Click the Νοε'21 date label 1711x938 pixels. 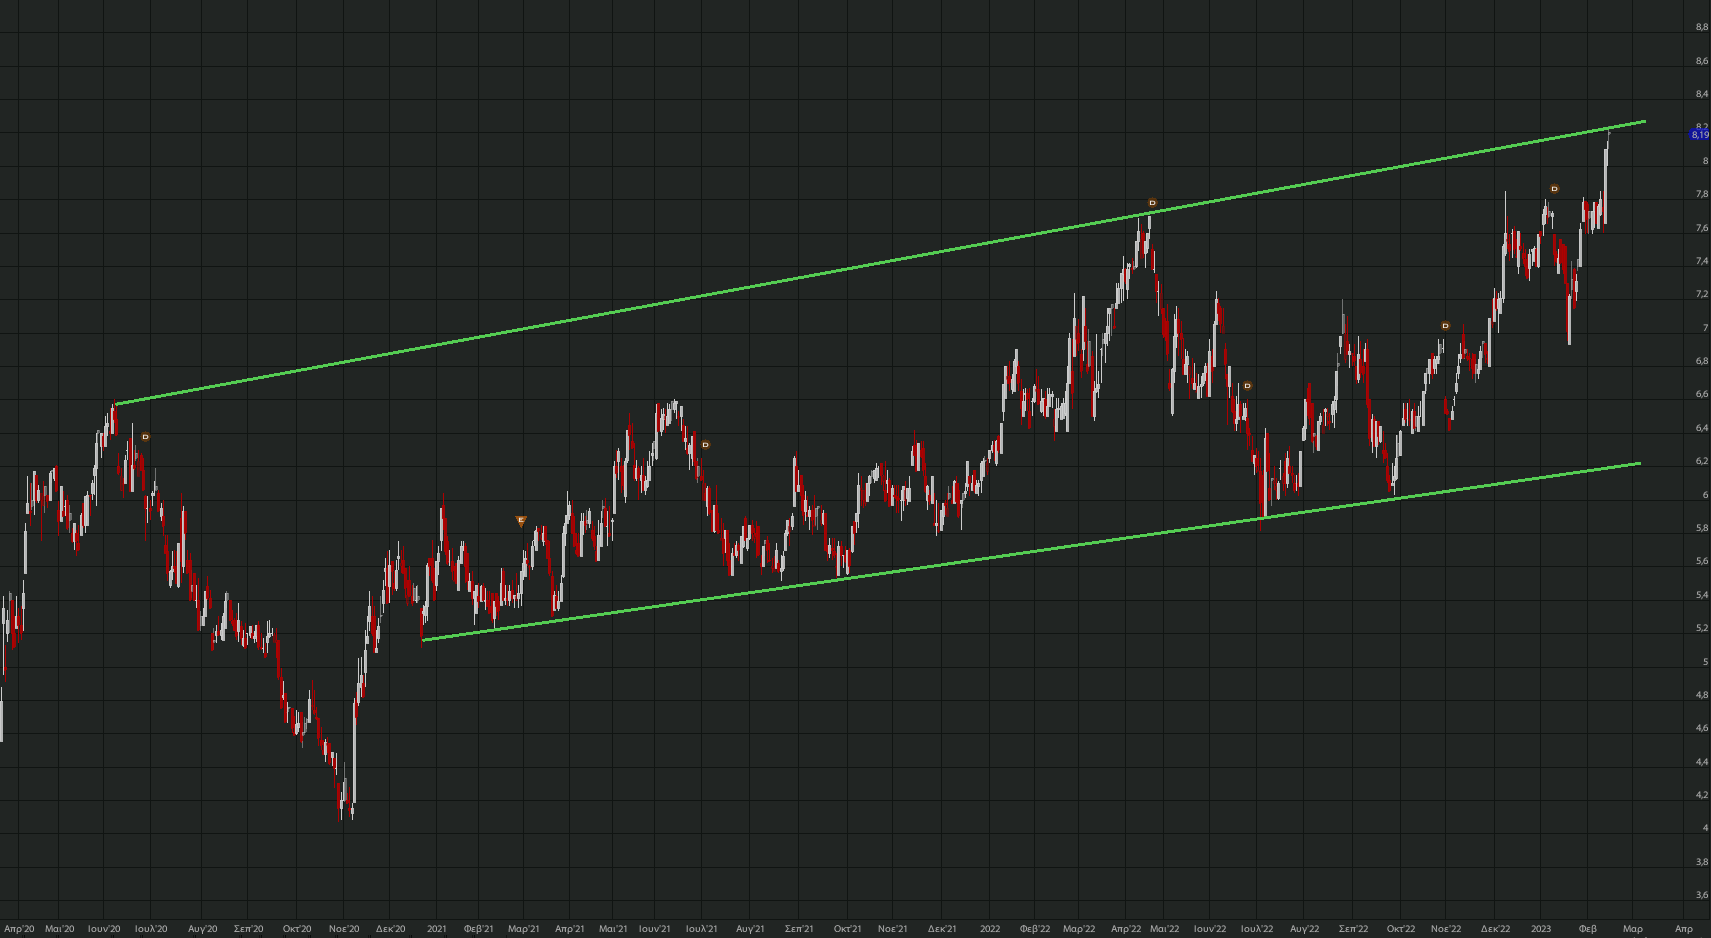(893, 929)
